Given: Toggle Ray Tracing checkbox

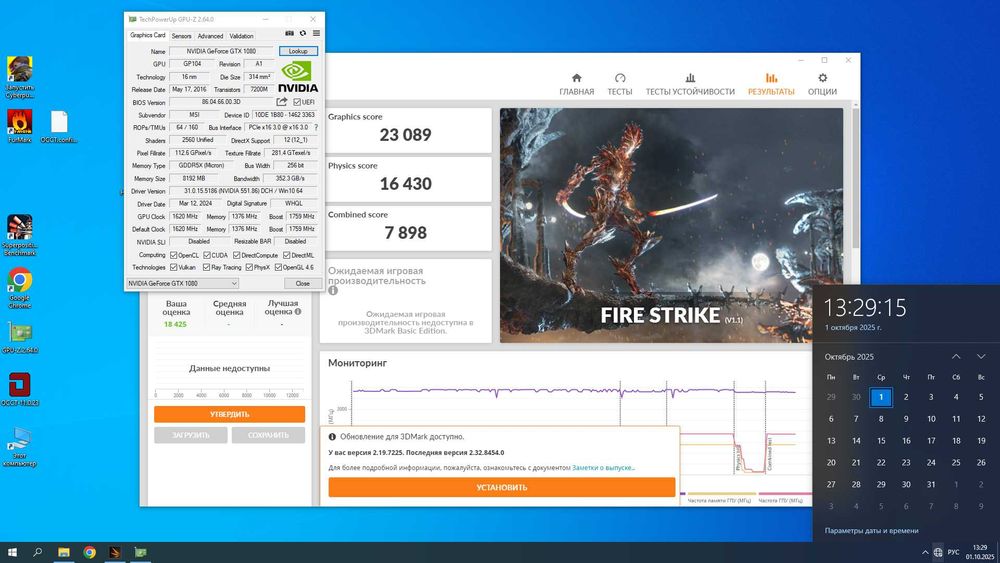Looking at the screenshot, I should point(207,267).
